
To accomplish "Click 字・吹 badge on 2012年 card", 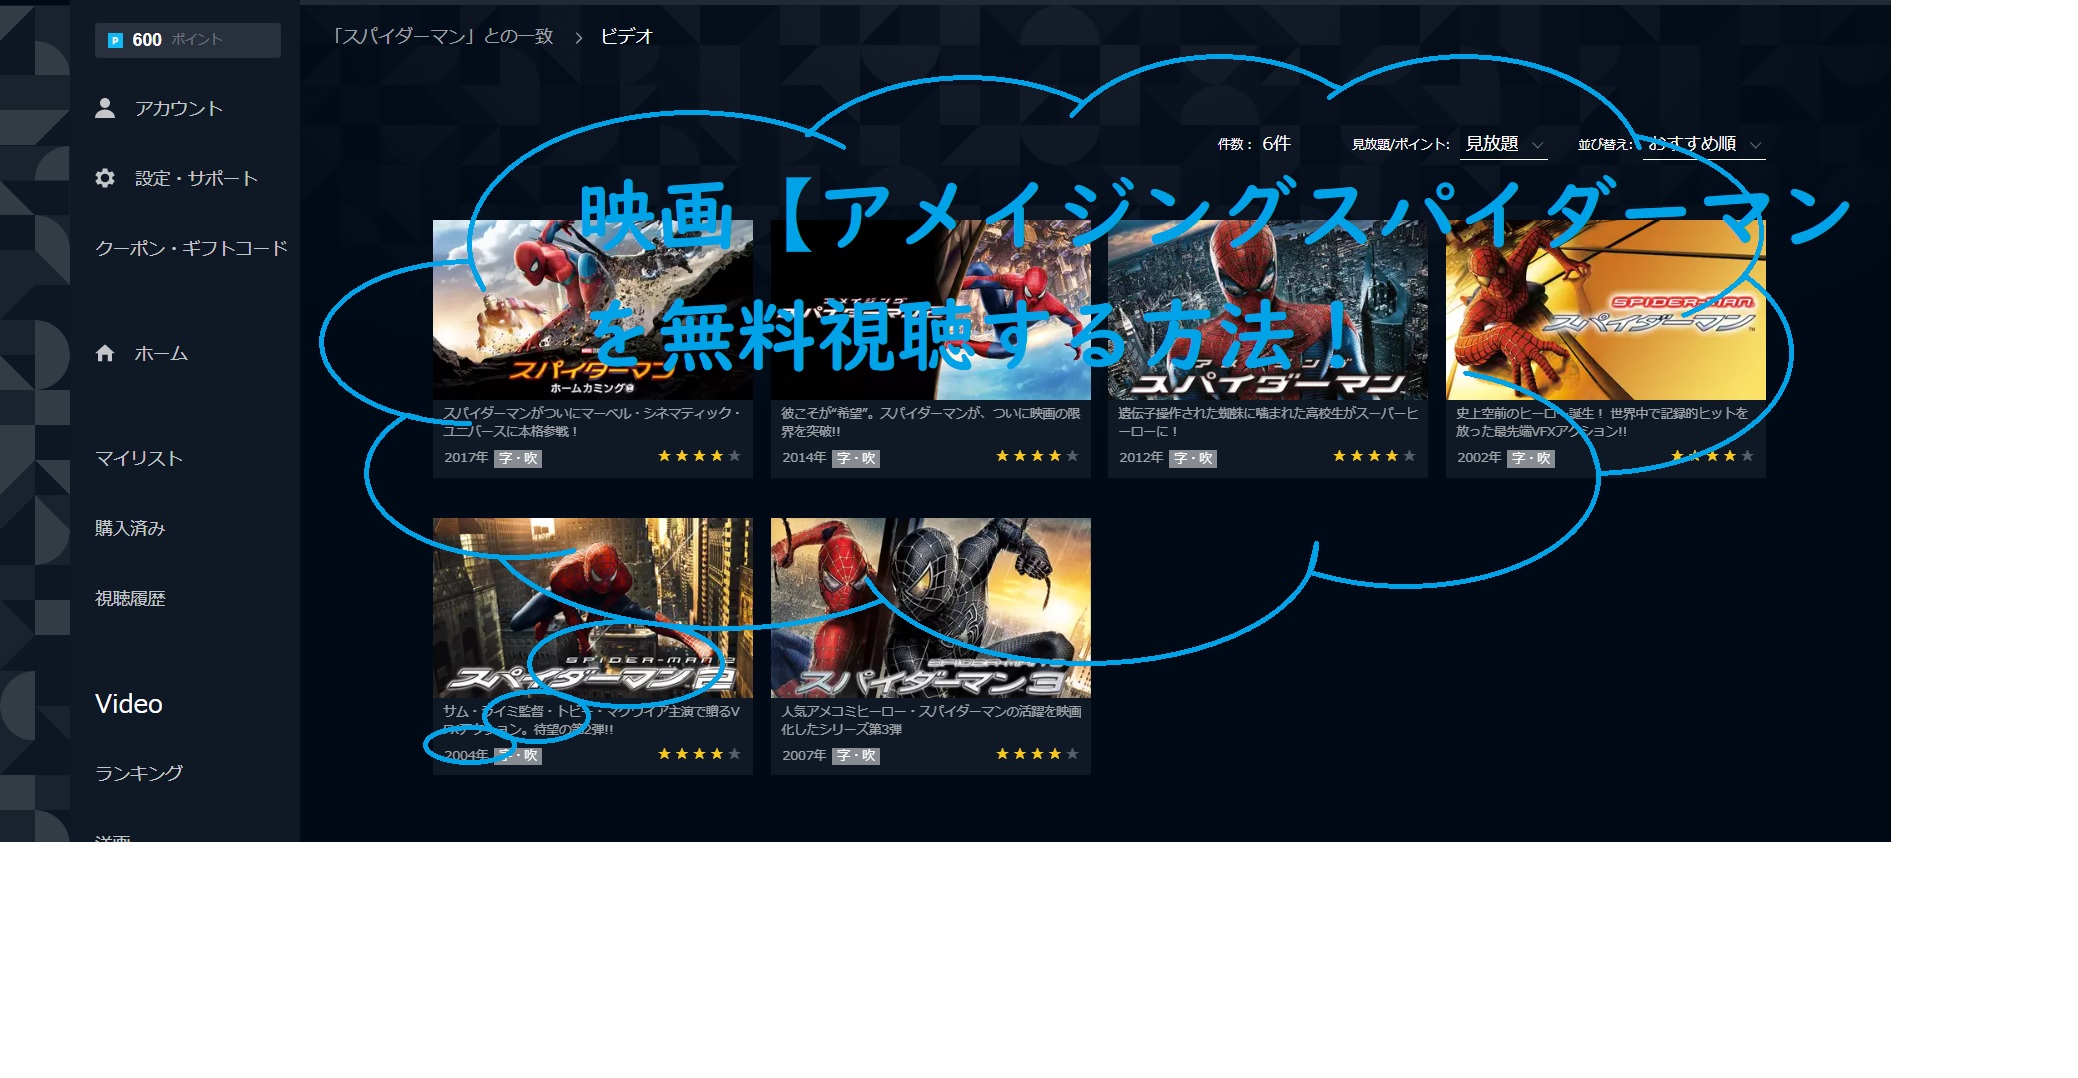I will pyautogui.click(x=1193, y=458).
